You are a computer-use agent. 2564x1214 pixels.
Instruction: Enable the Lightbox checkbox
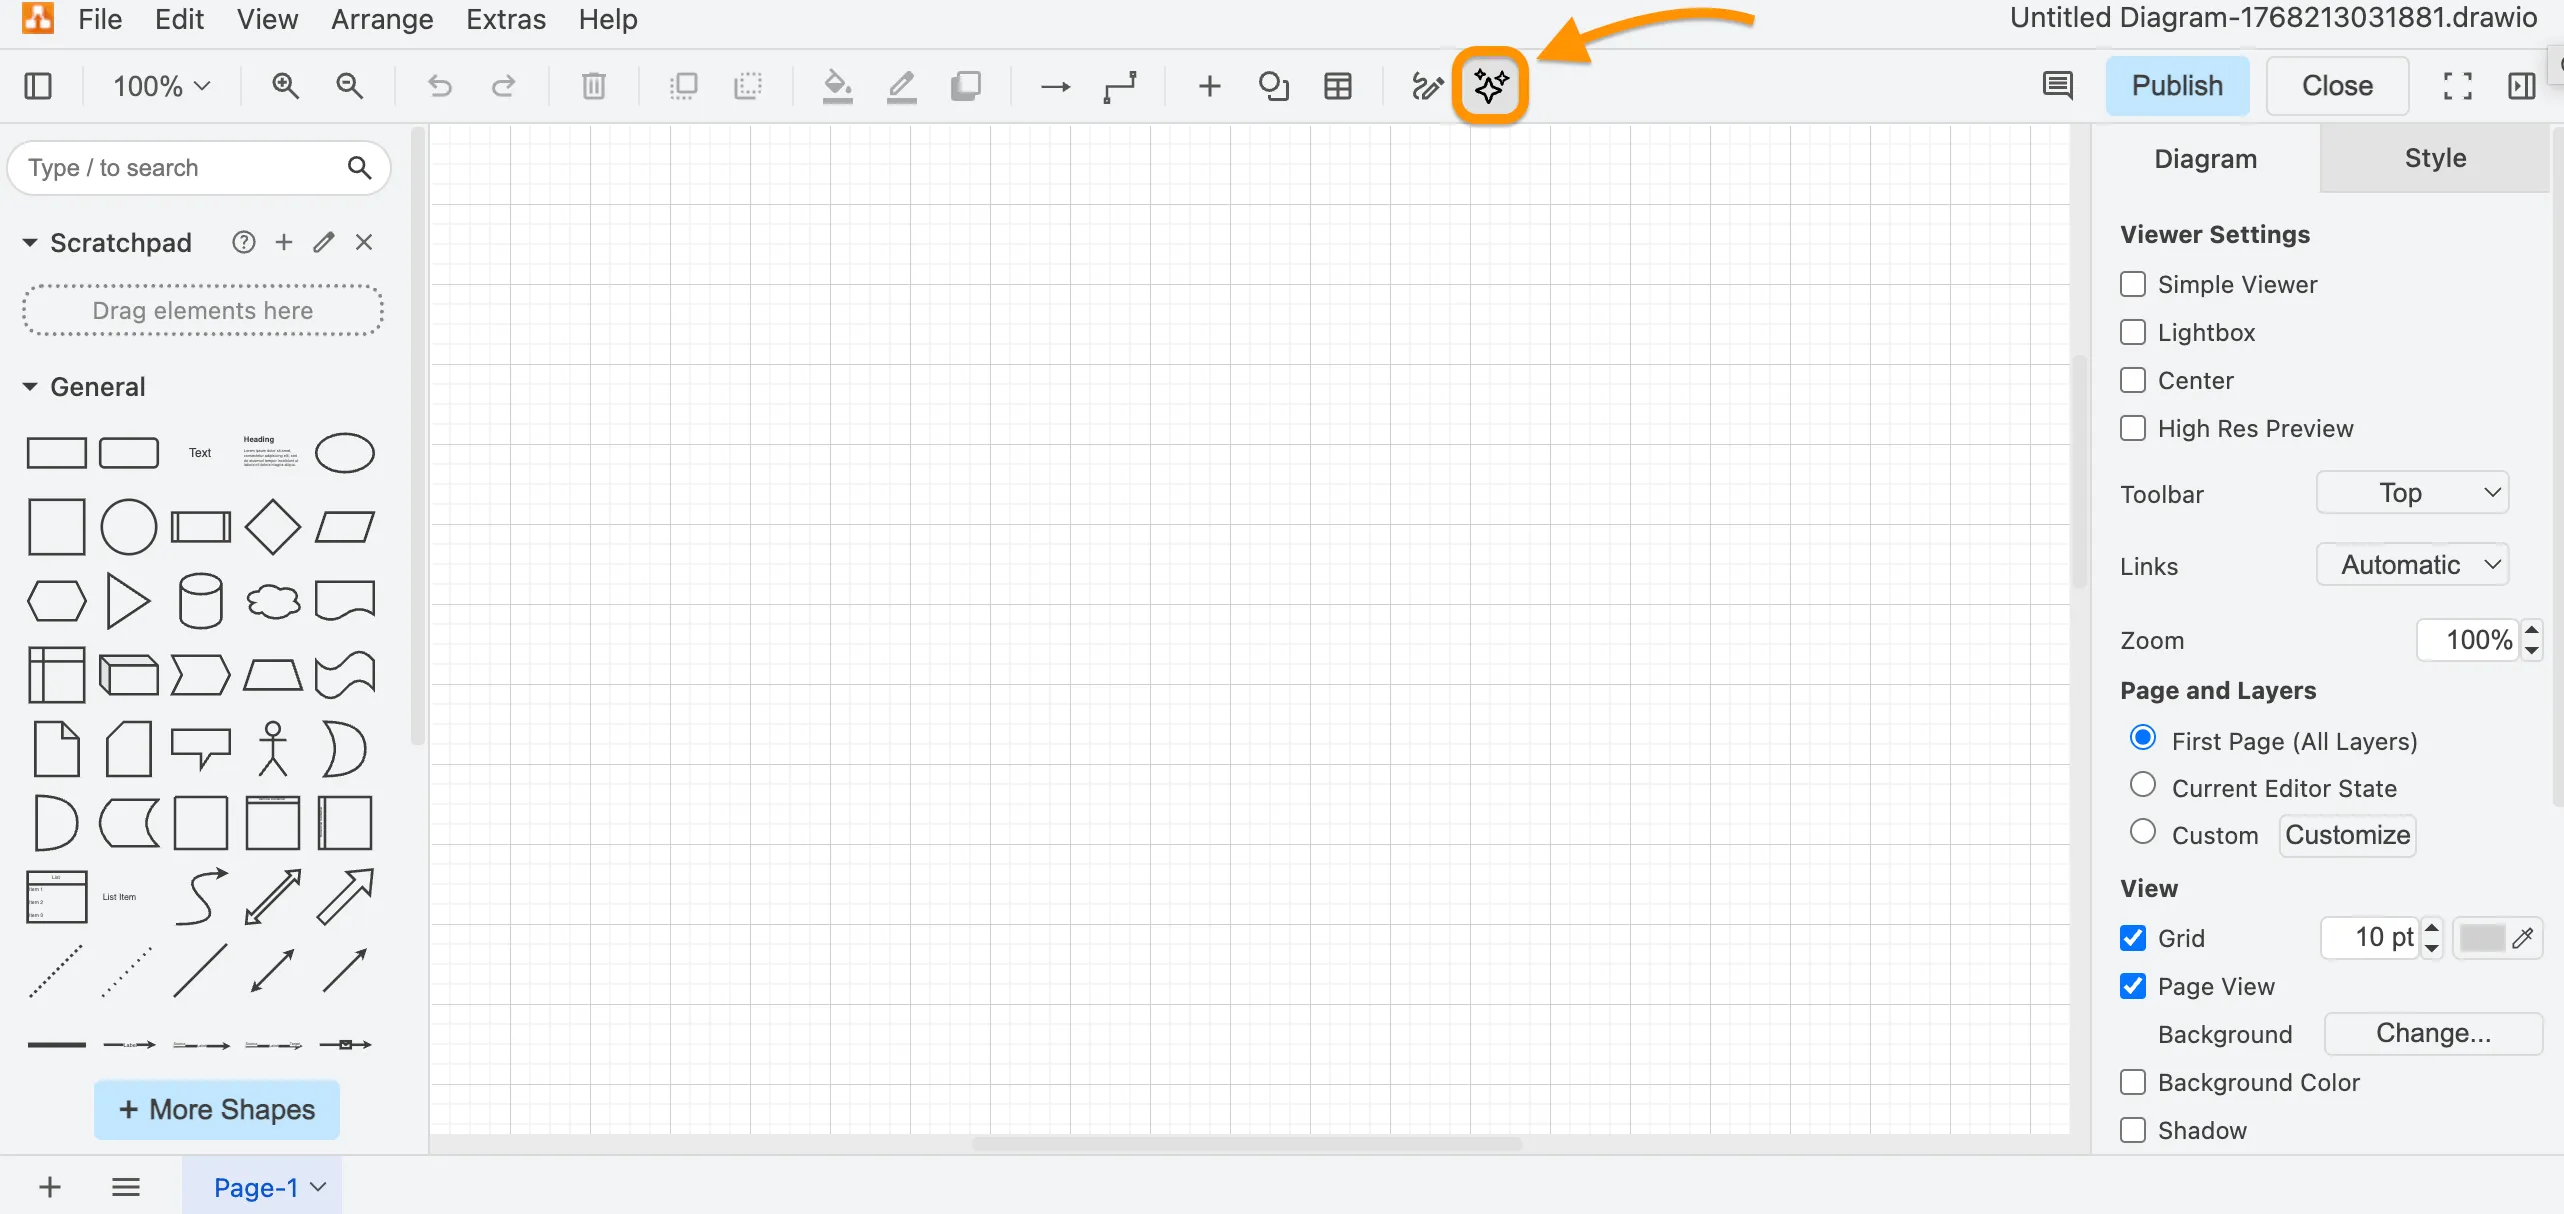tap(2133, 332)
